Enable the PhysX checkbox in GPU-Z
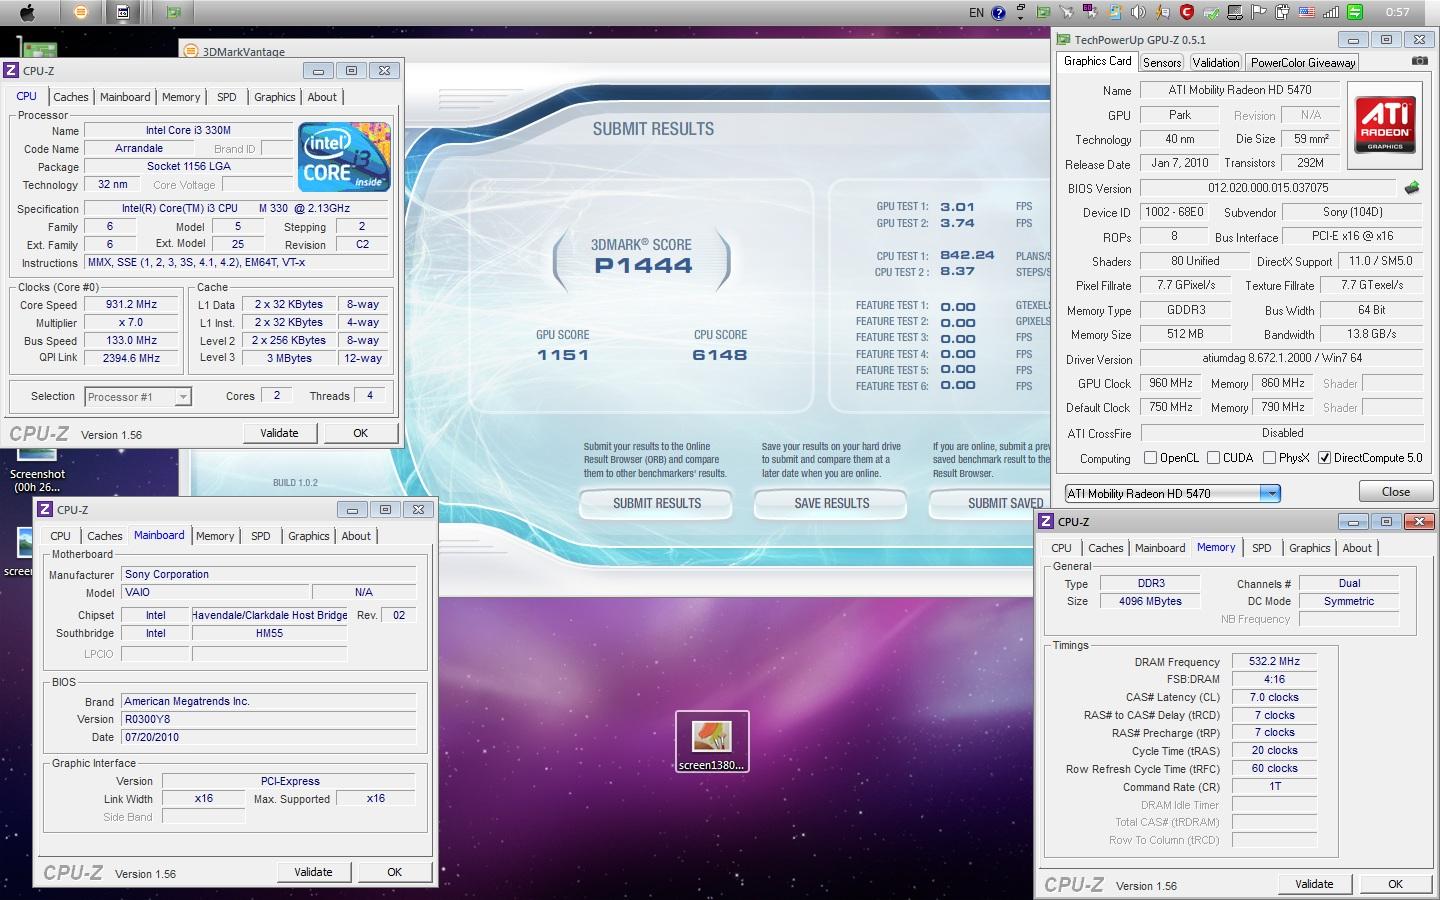 click(x=1269, y=458)
